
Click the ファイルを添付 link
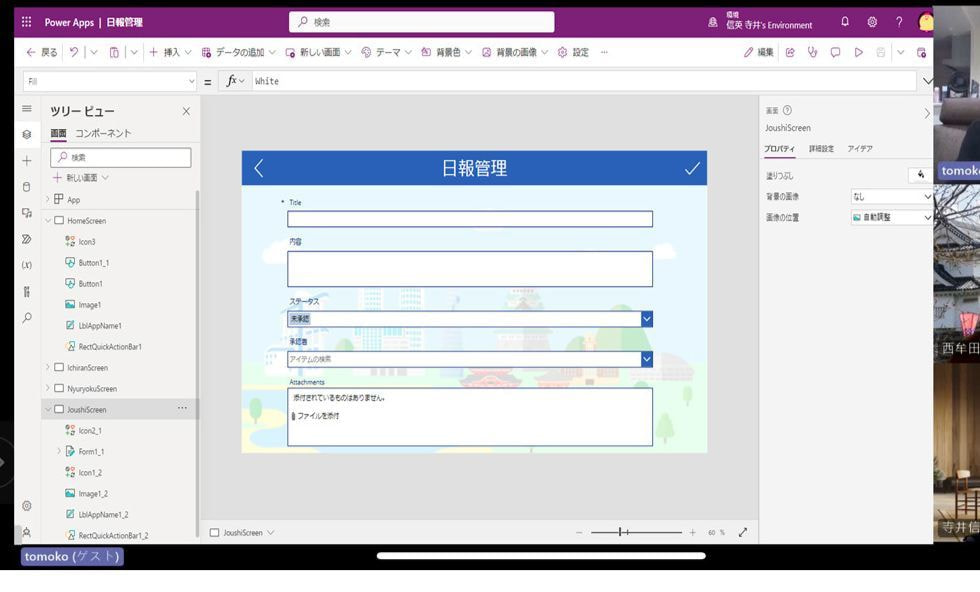click(316, 416)
